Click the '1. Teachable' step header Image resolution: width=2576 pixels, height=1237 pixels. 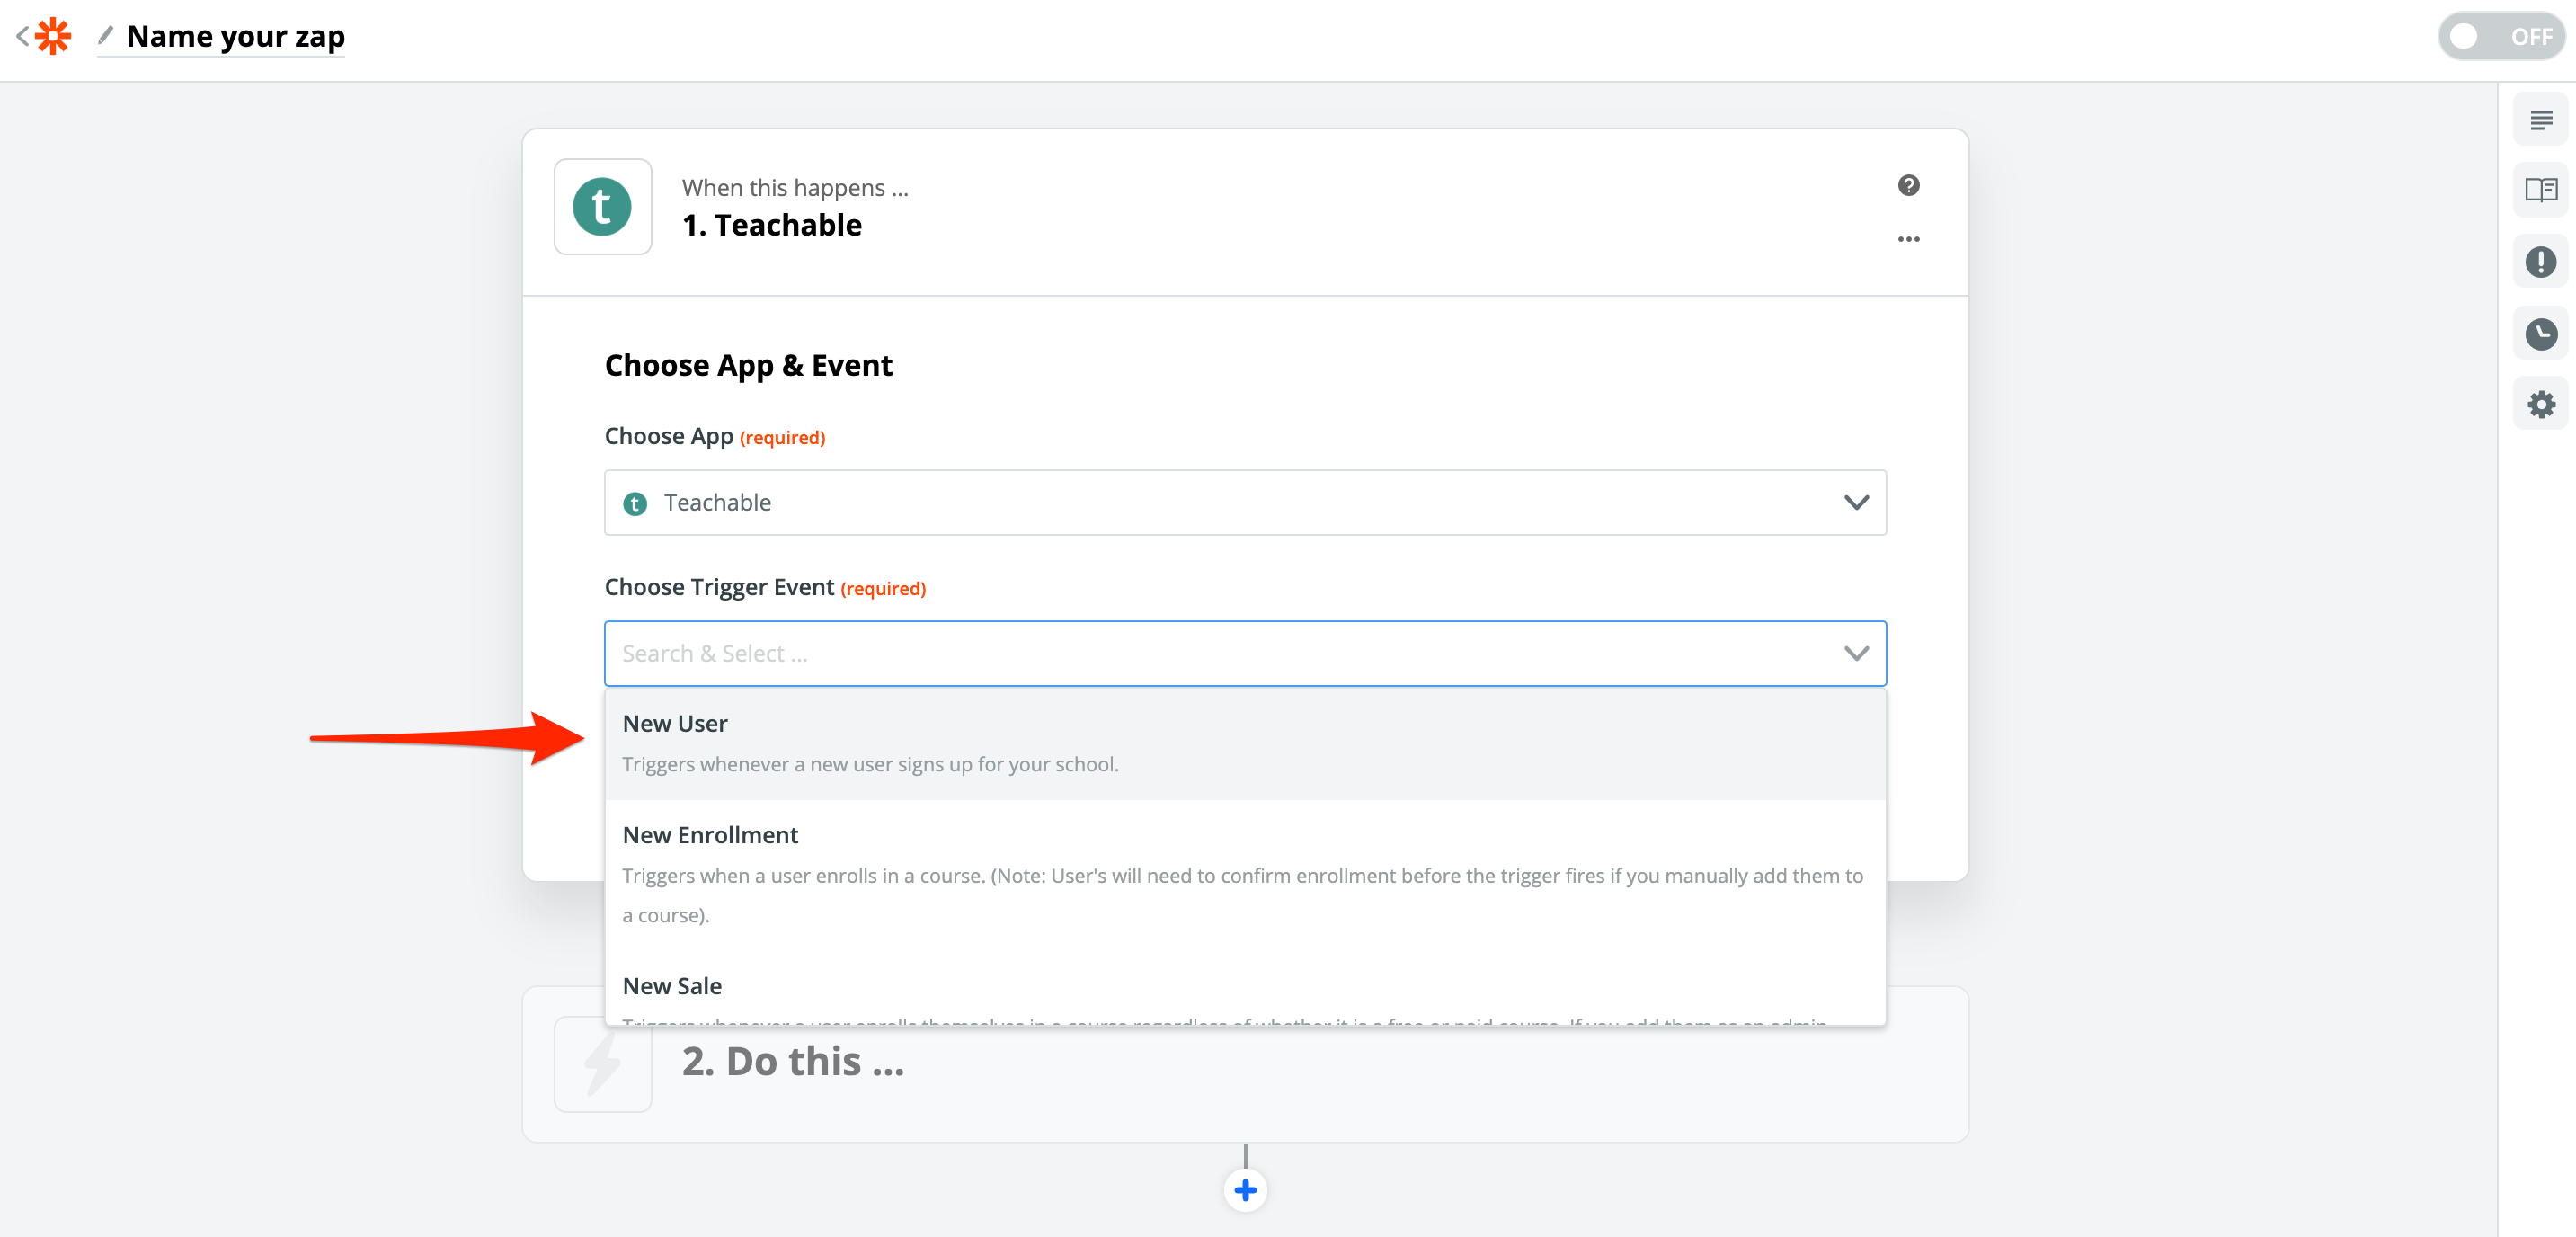(771, 225)
